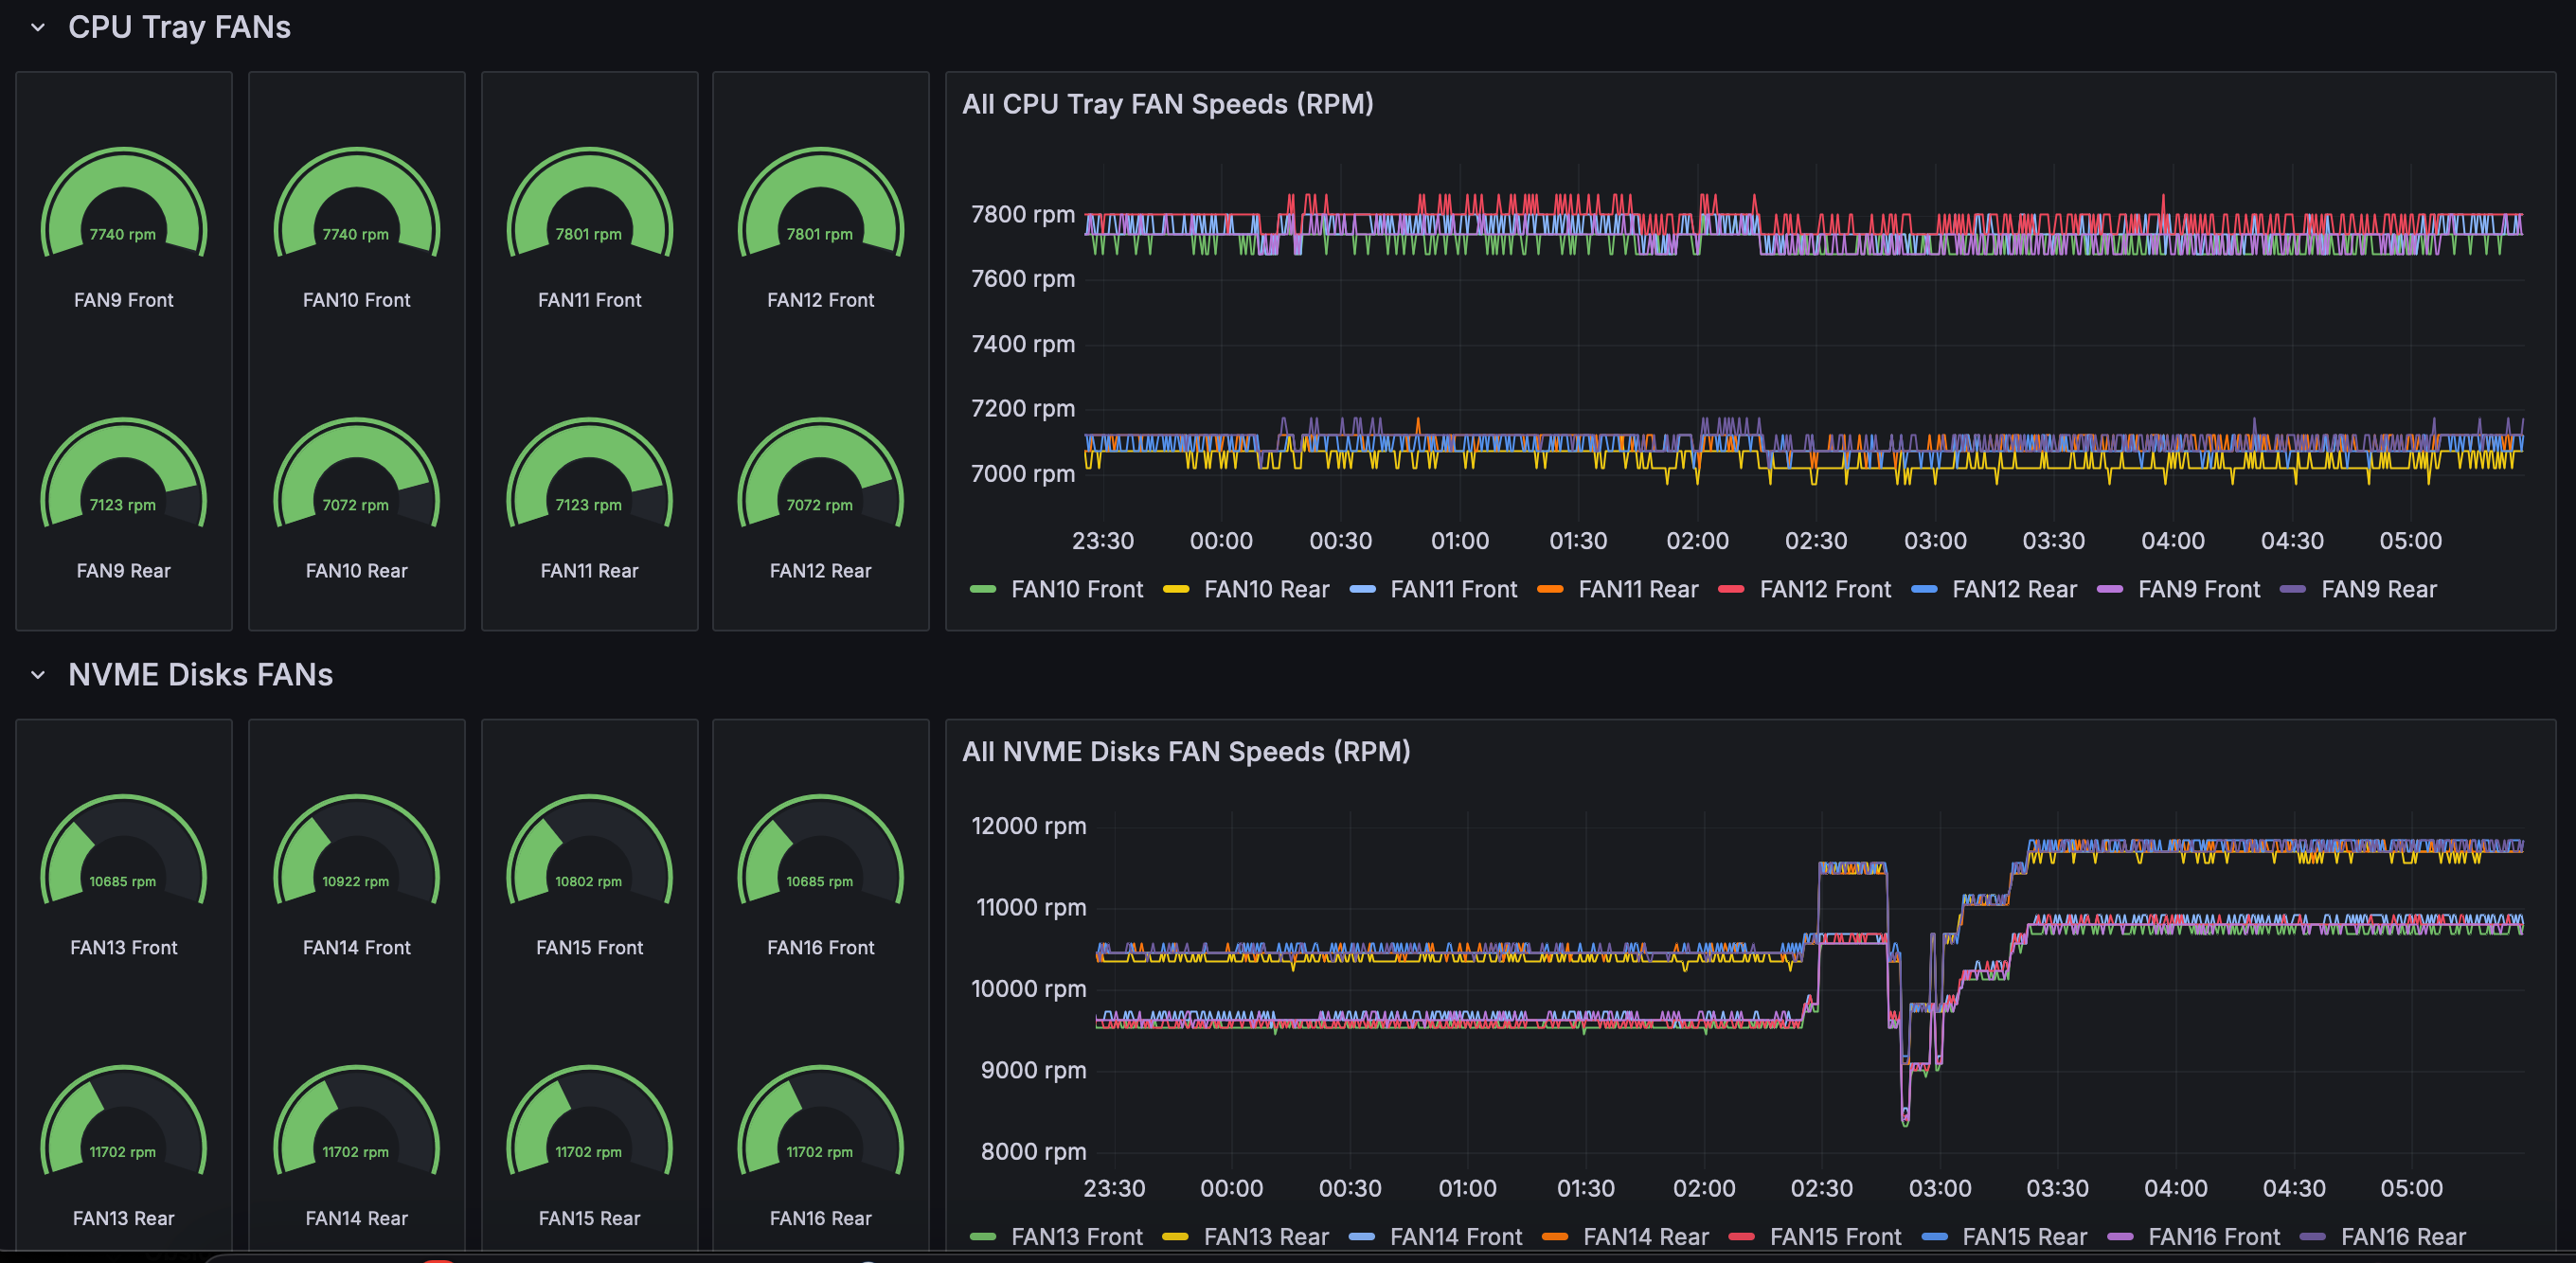Screen dimensions: 2576x1263
Task: Click the 8000 rpm axis label in NVME chart
Action: (x=1033, y=1152)
